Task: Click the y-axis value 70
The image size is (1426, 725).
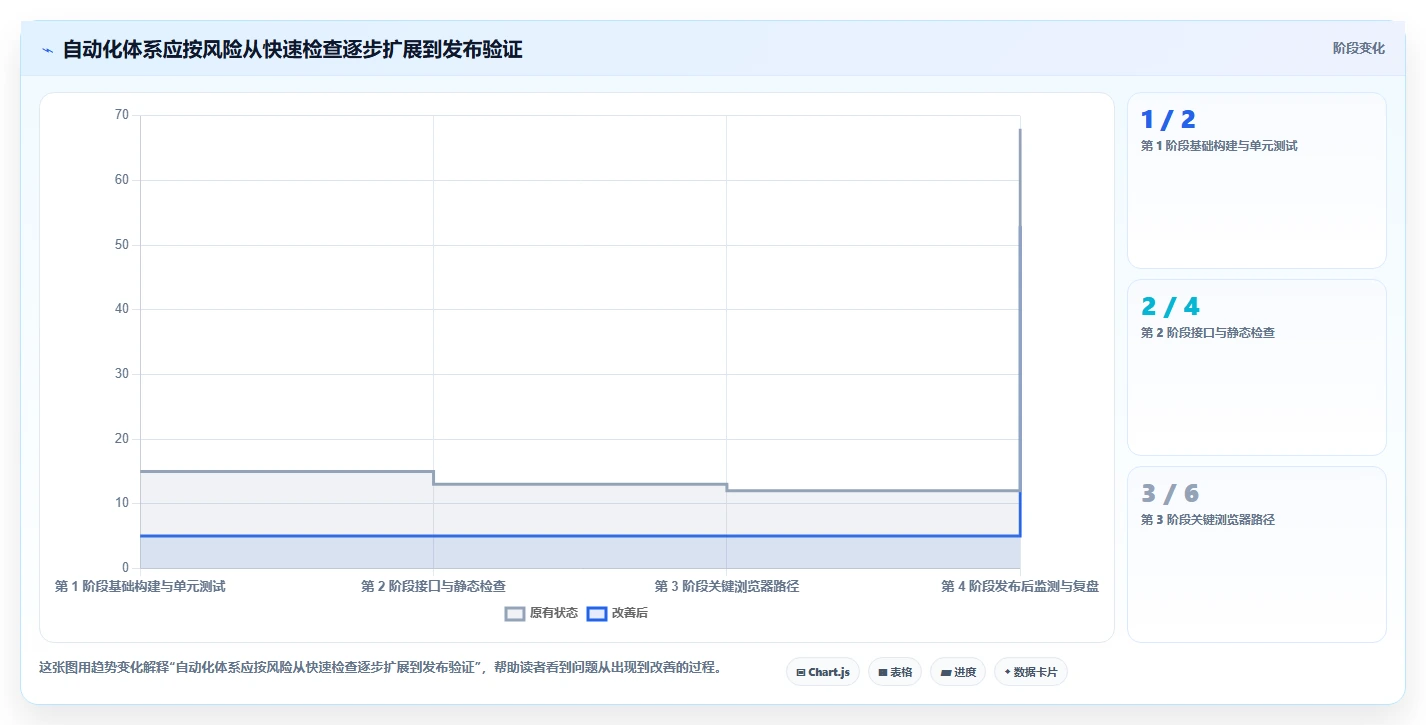Action: click(x=122, y=115)
